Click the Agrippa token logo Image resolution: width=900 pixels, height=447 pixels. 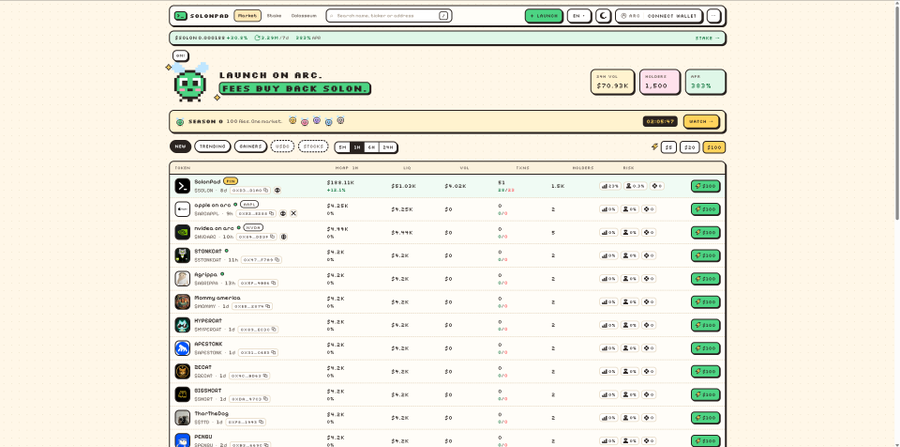(x=182, y=279)
